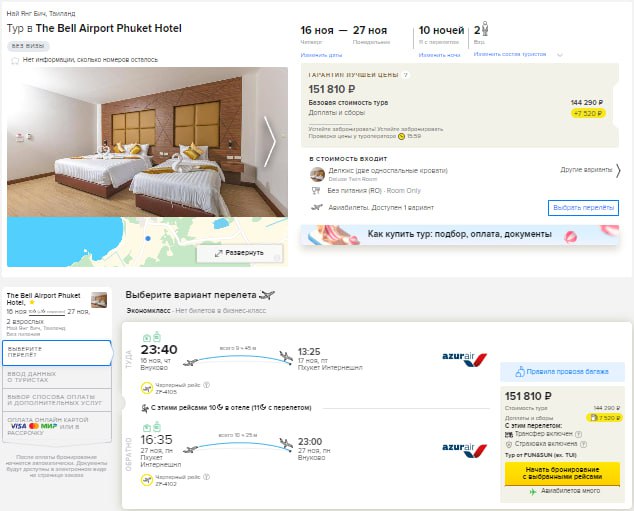Click the bell icon next to room availability
The height and width of the screenshot is (511, 634).
coord(14,61)
